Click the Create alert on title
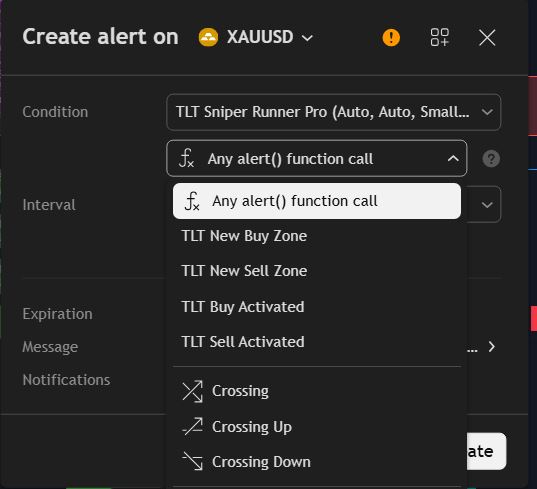This screenshot has width=537, height=489. coord(100,37)
